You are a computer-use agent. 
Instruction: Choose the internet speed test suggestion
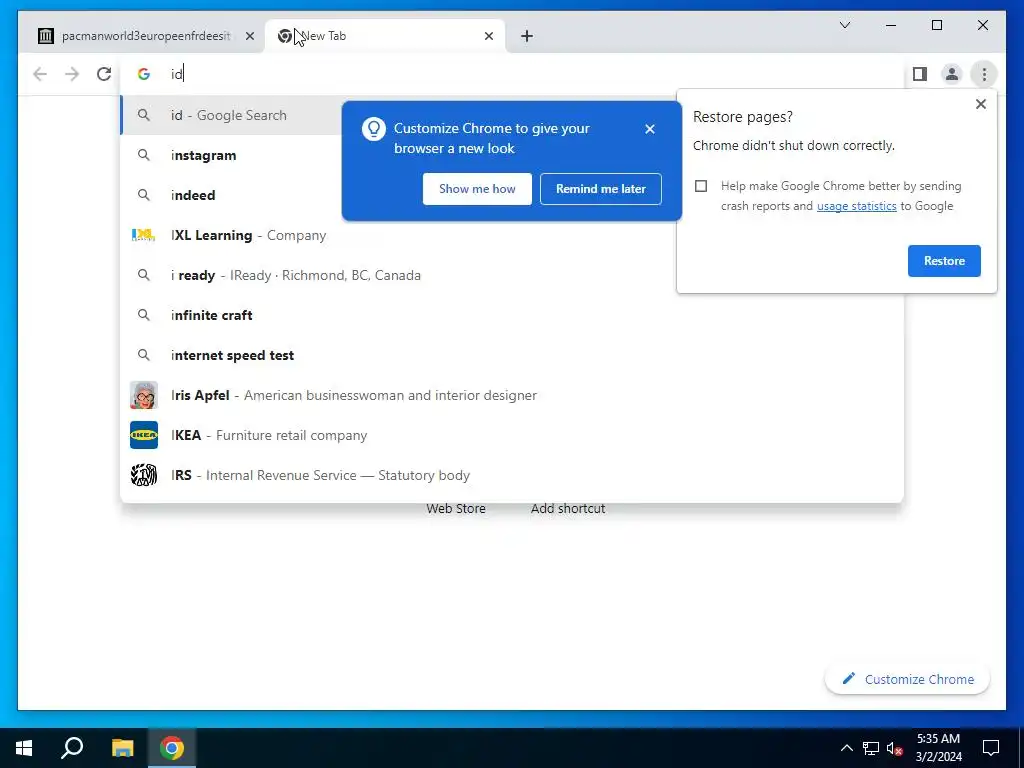pyautogui.click(x=512, y=355)
